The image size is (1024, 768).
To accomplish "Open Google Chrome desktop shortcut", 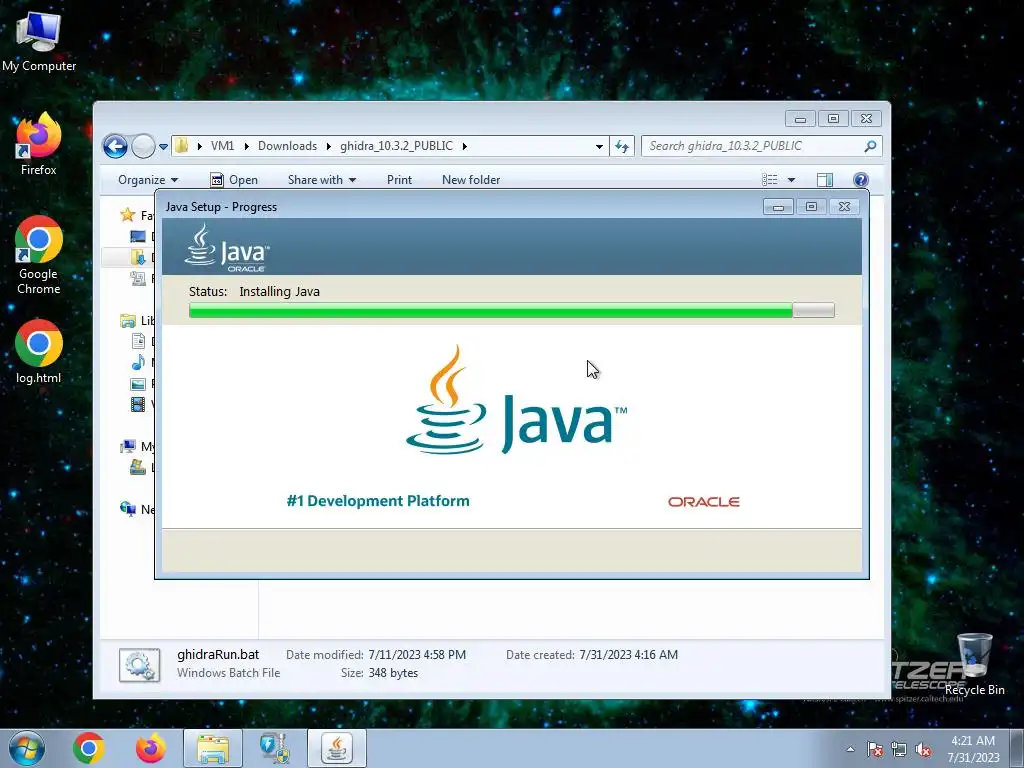I will click(x=39, y=255).
